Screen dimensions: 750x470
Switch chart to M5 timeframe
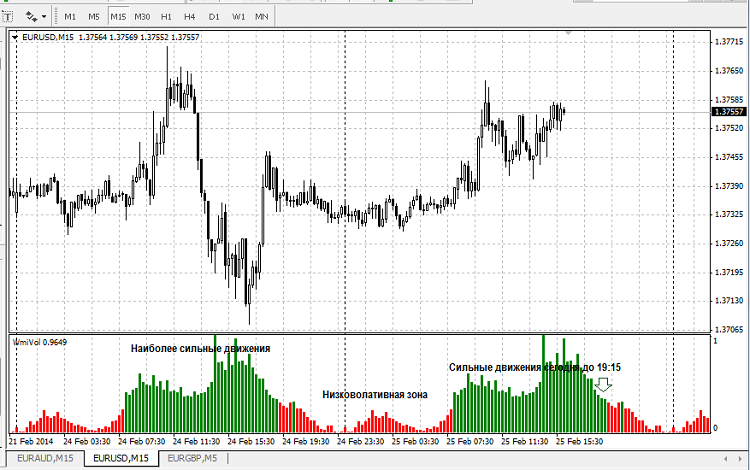(x=93, y=17)
